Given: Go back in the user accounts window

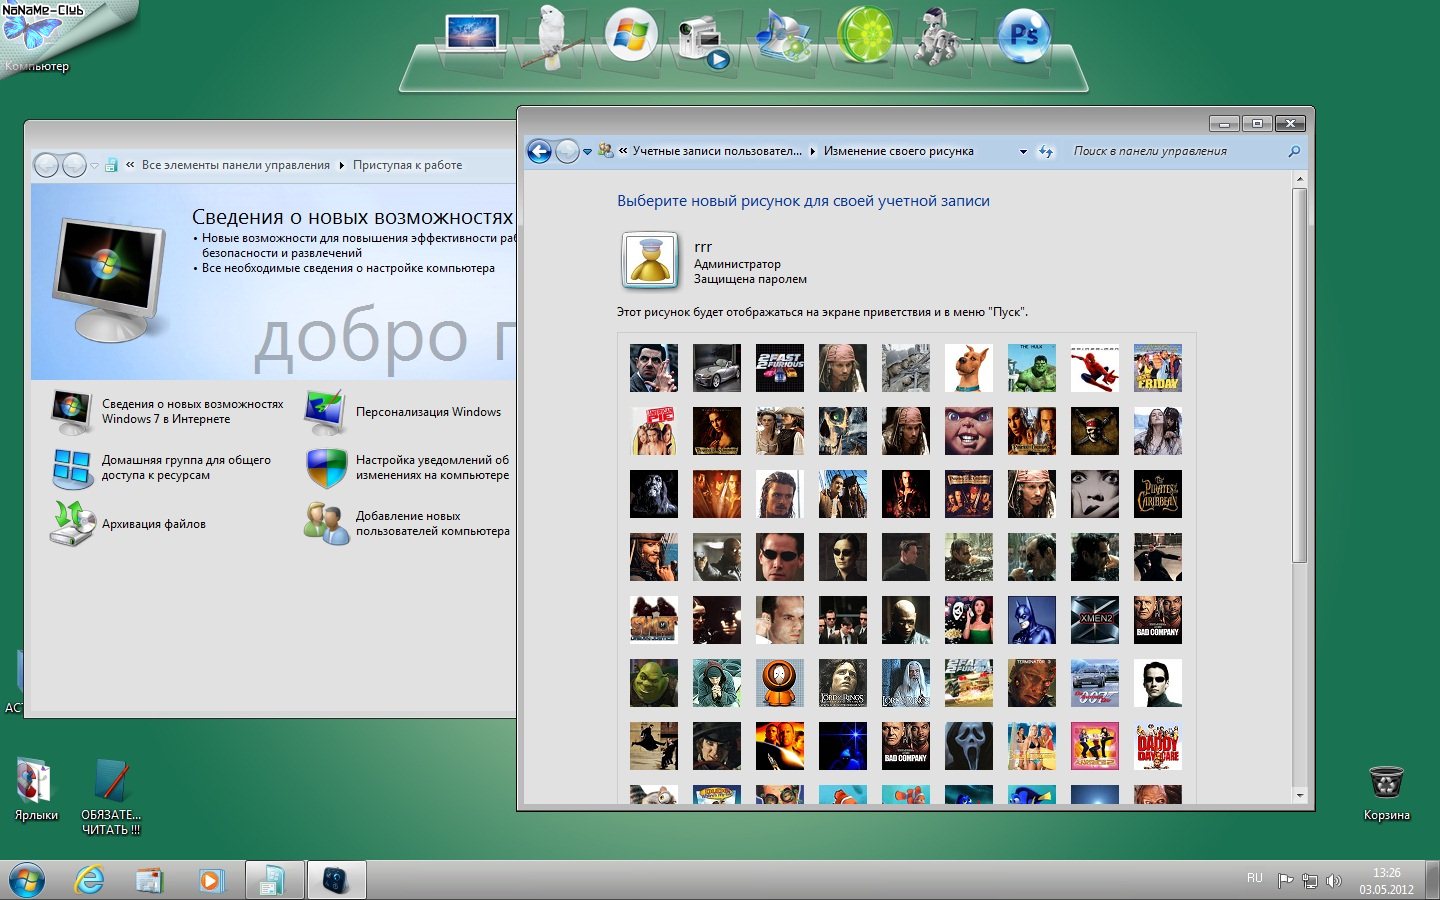Looking at the screenshot, I should (x=540, y=151).
